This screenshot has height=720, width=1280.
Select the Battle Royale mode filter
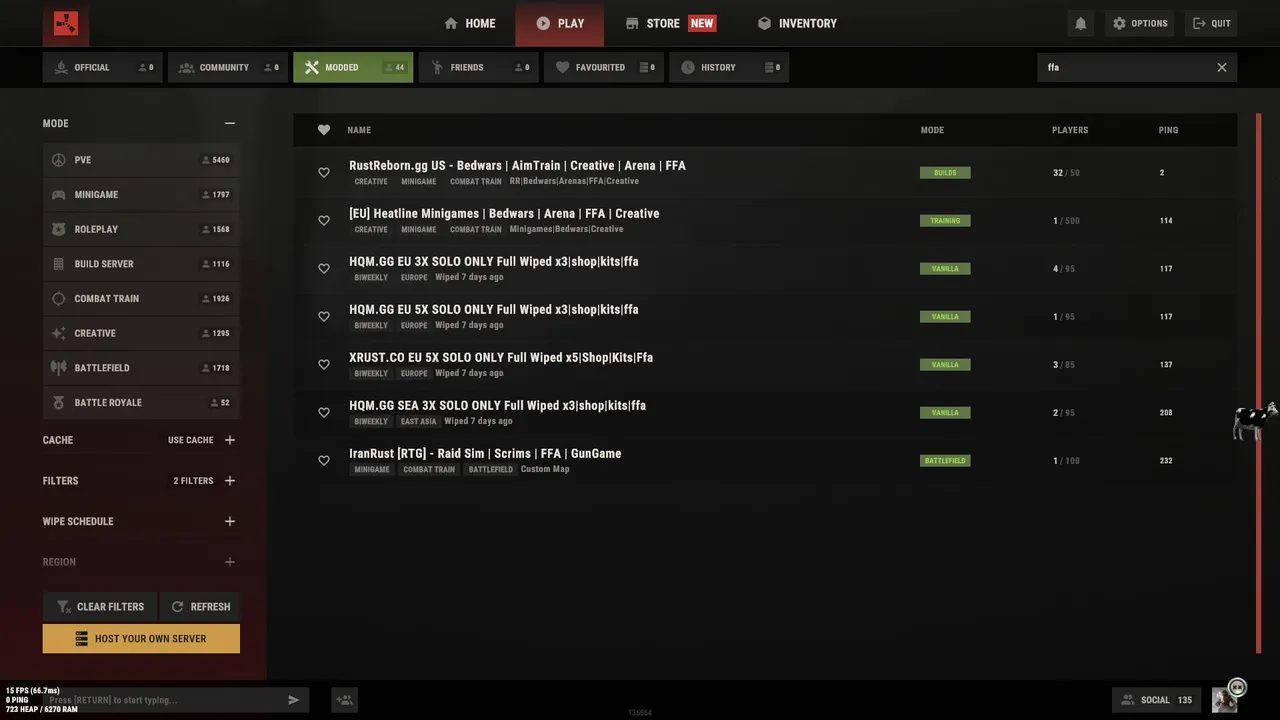pos(141,403)
